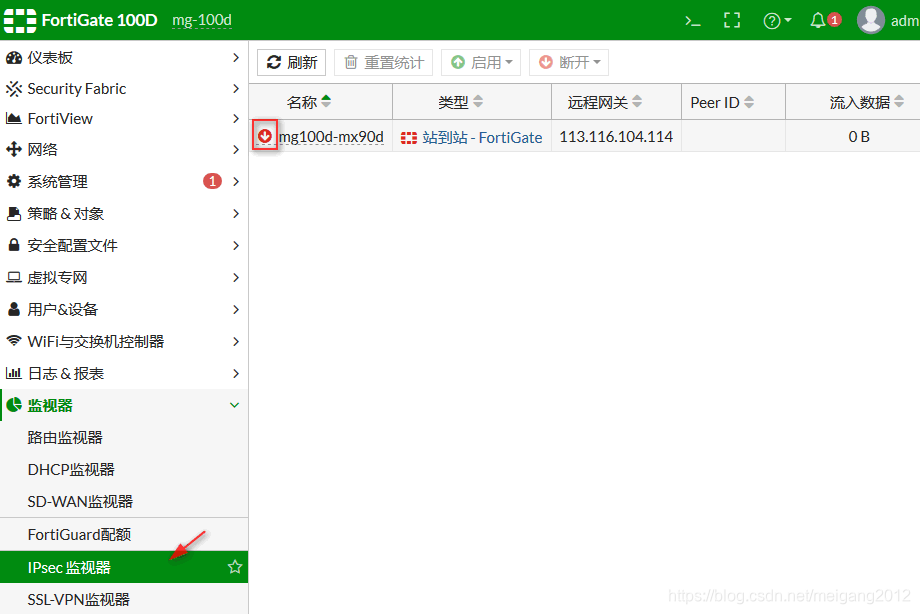
Task: Click the FortiGate logo icon
Action: pos(20,21)
